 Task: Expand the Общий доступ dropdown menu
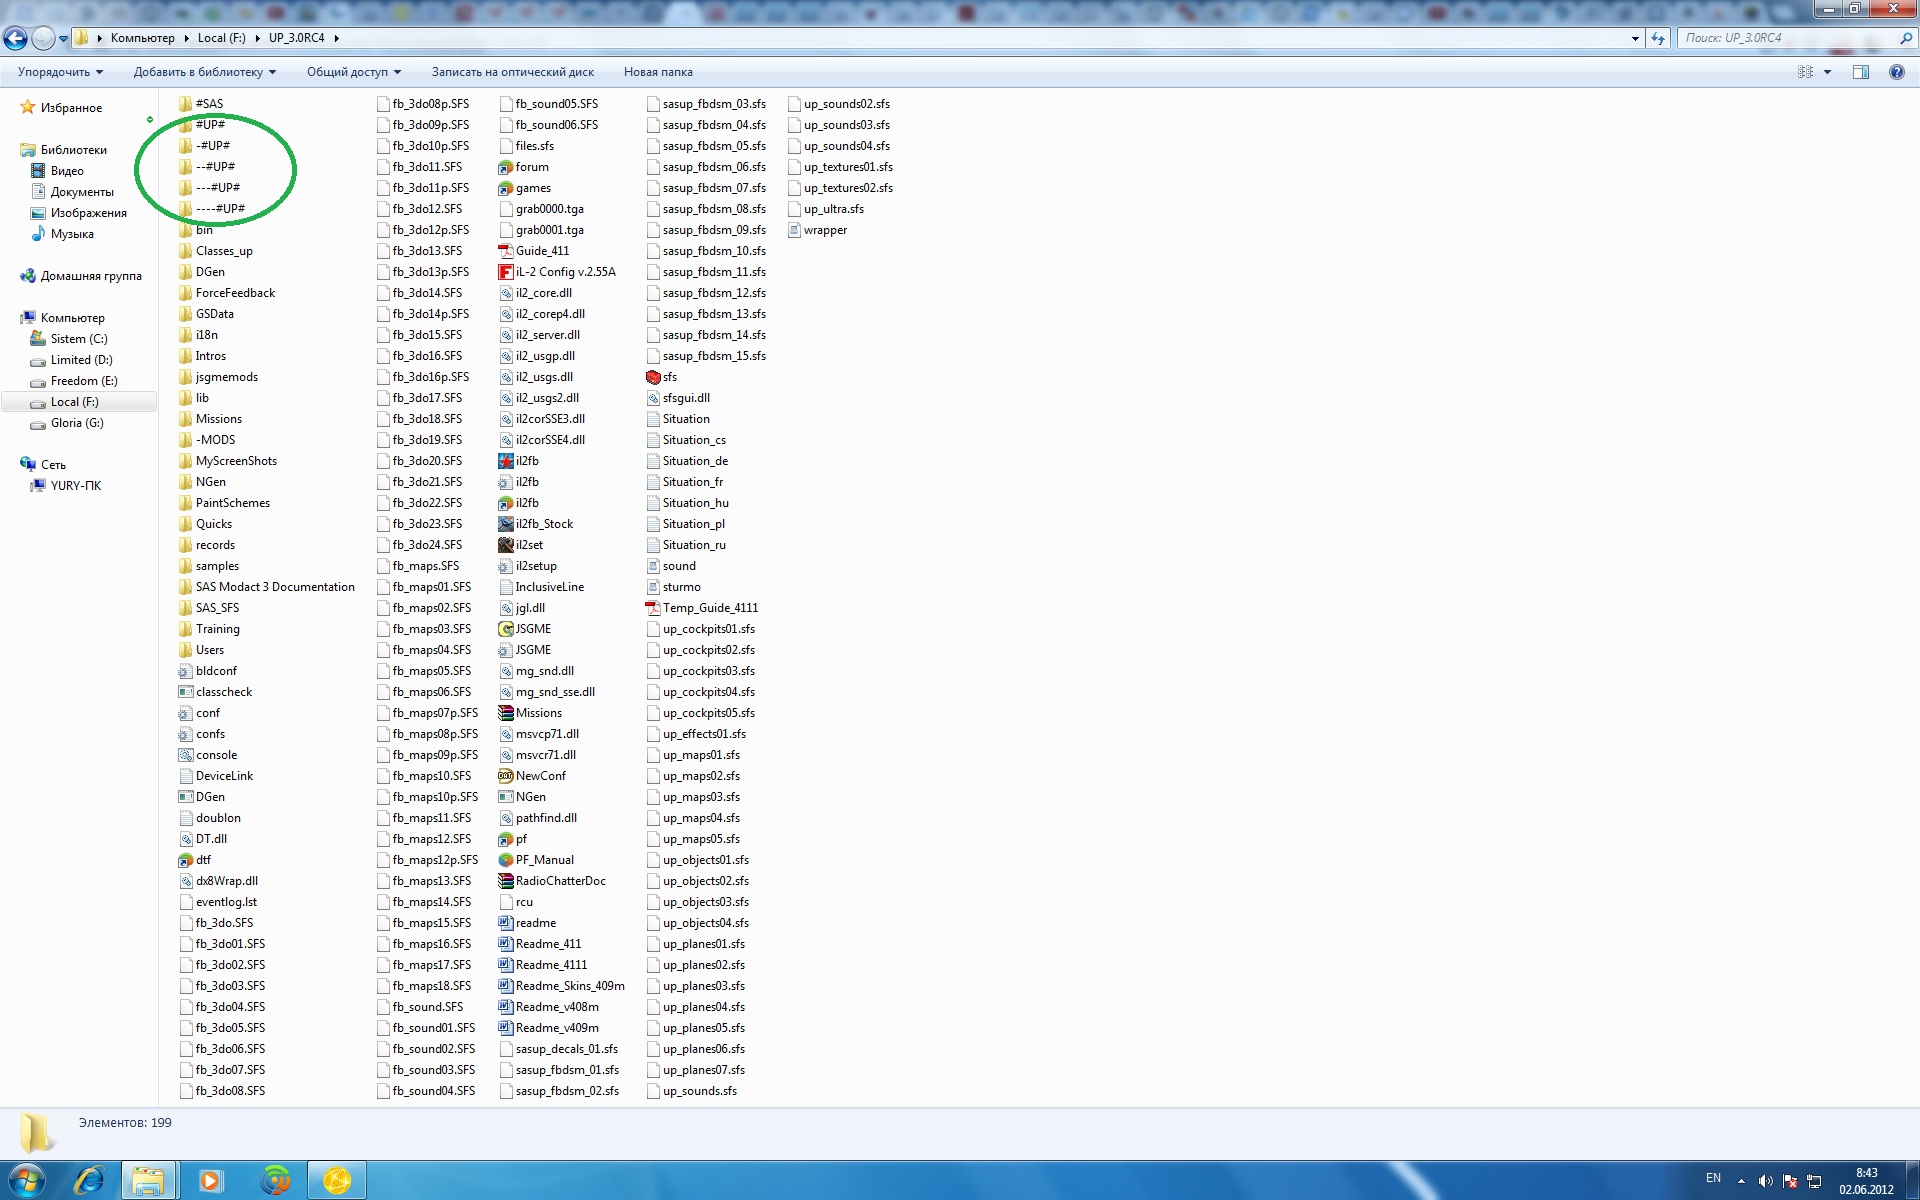click(x=353, y=72)
